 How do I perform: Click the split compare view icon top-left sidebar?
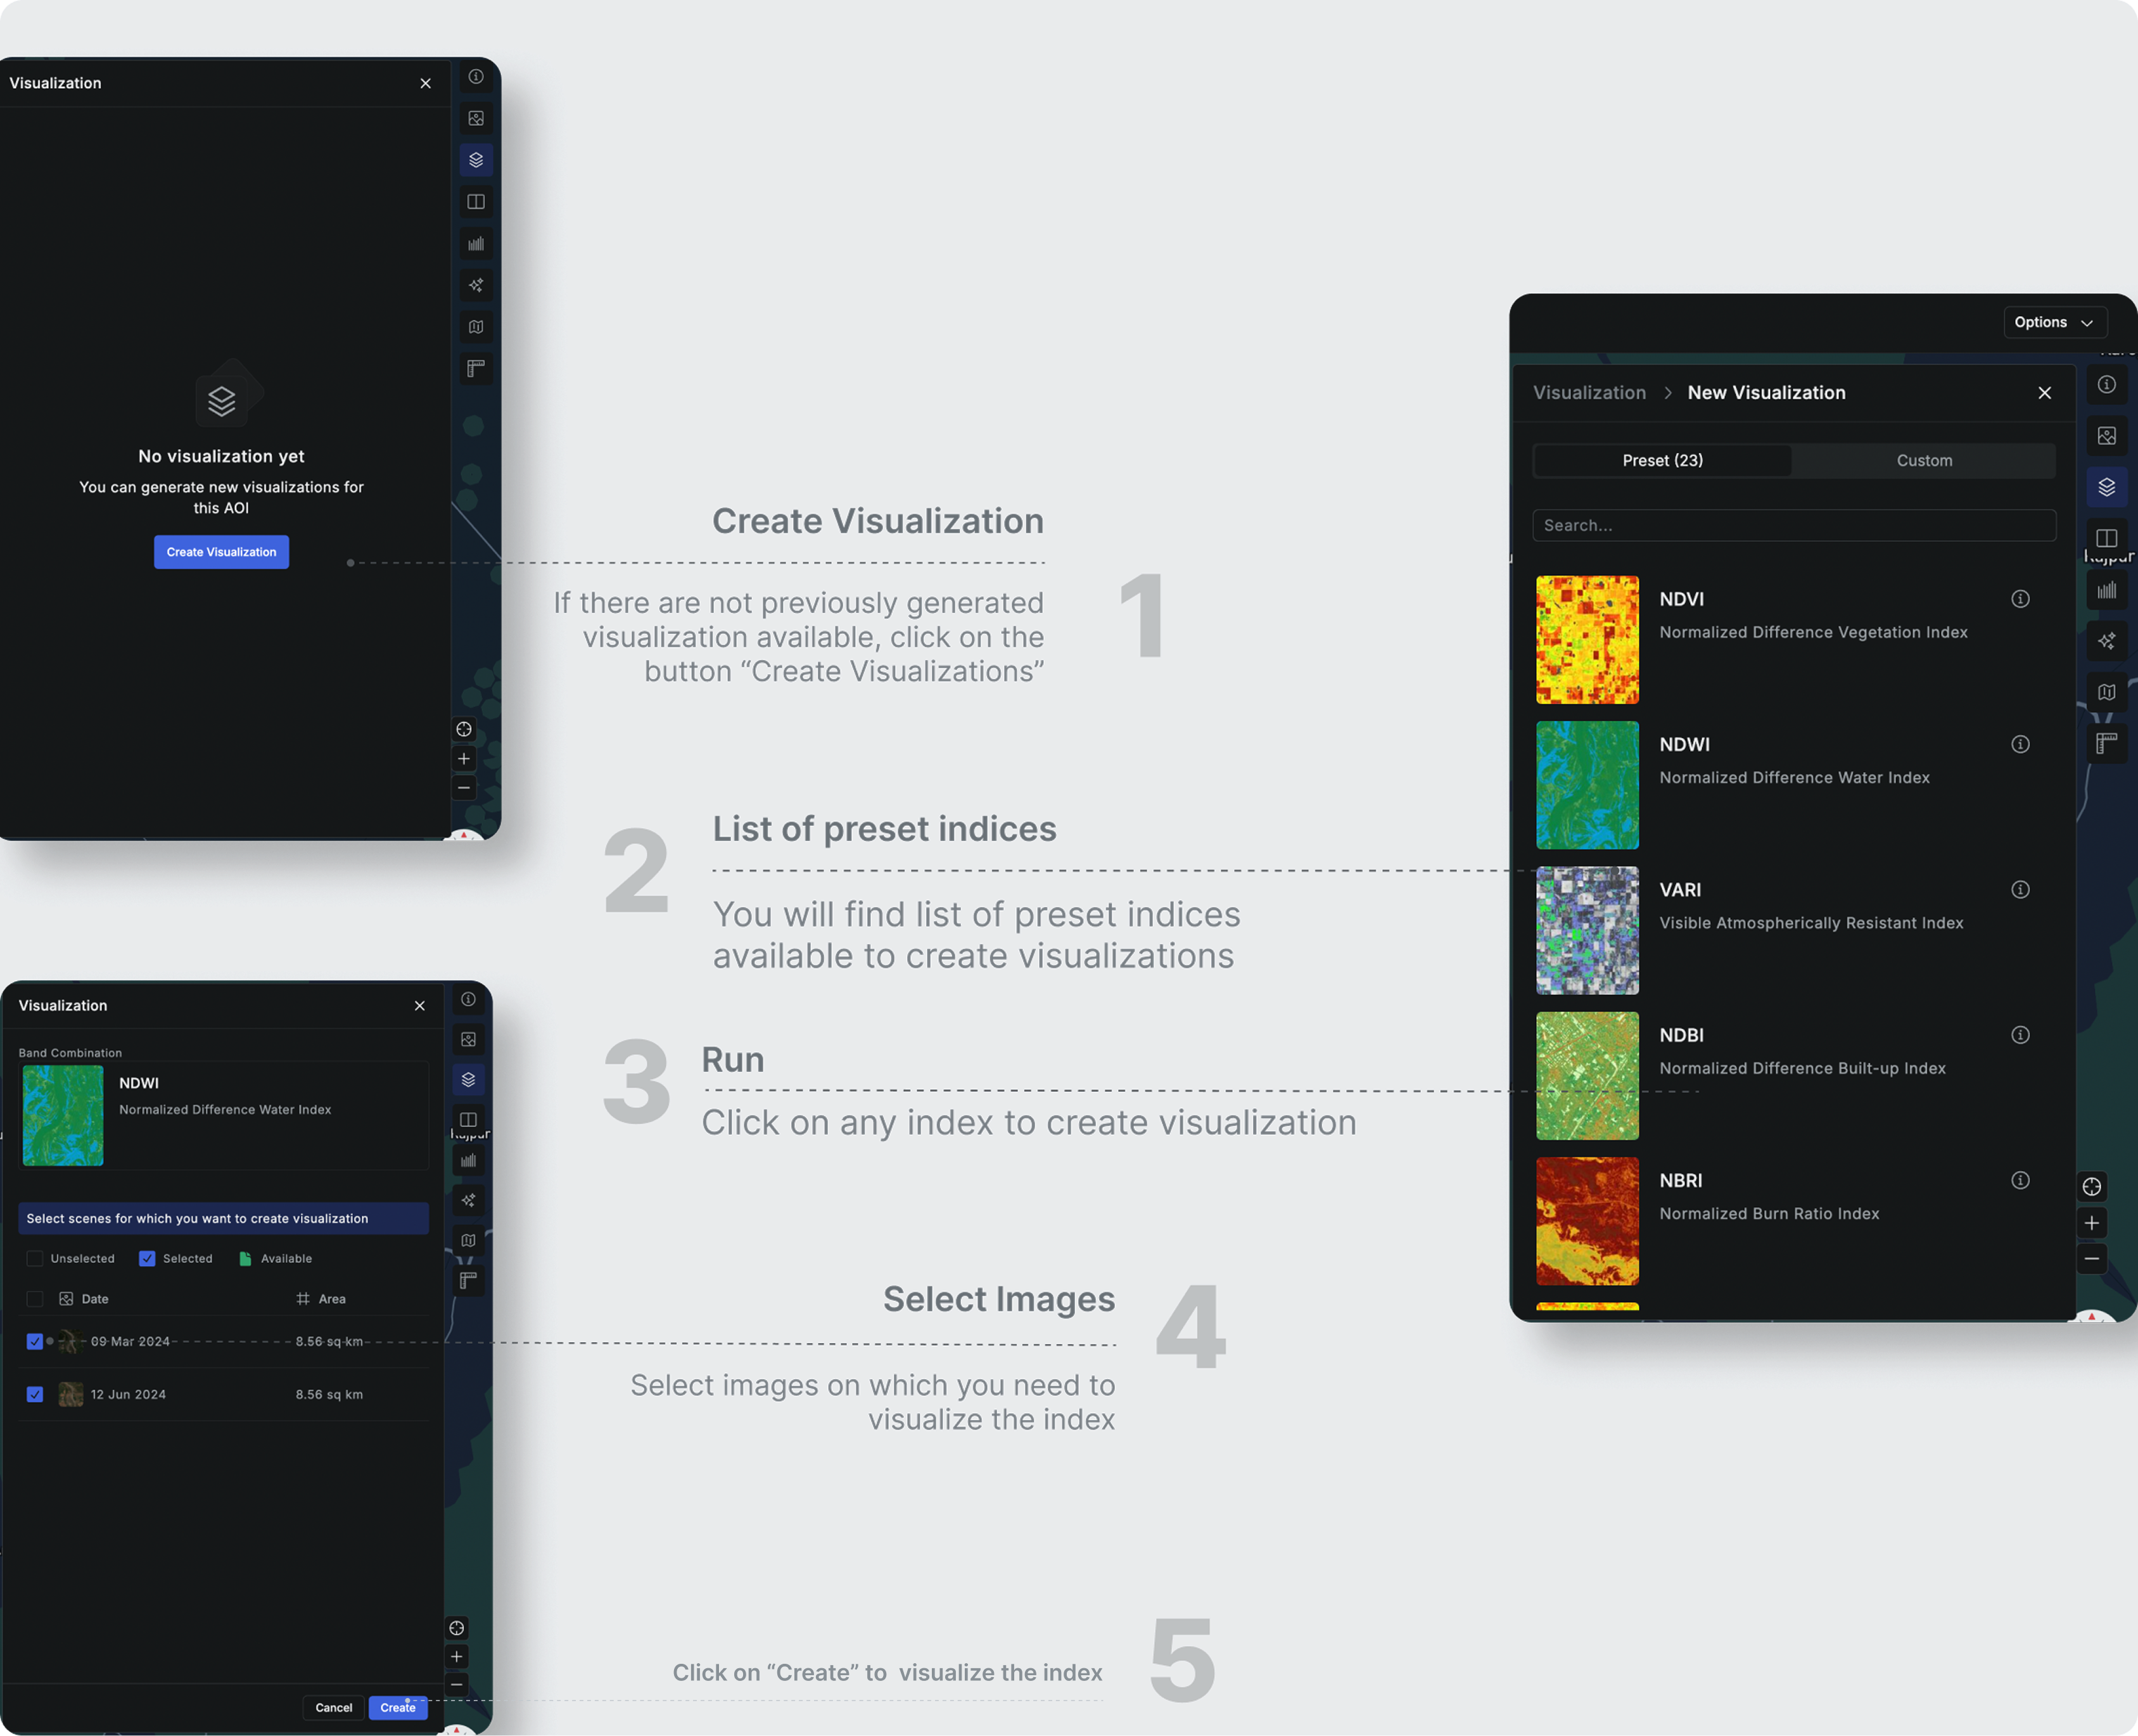(x=476, y=202)
